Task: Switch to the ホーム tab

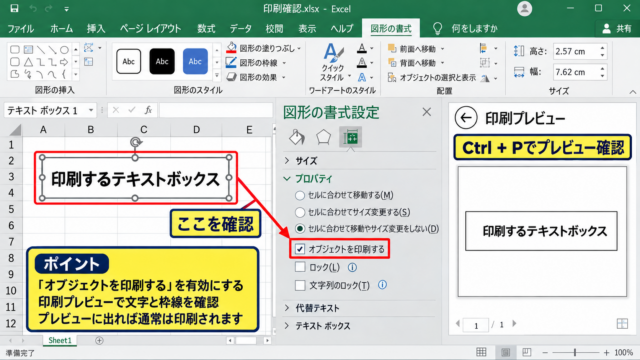Action: (x=61, y=29)
